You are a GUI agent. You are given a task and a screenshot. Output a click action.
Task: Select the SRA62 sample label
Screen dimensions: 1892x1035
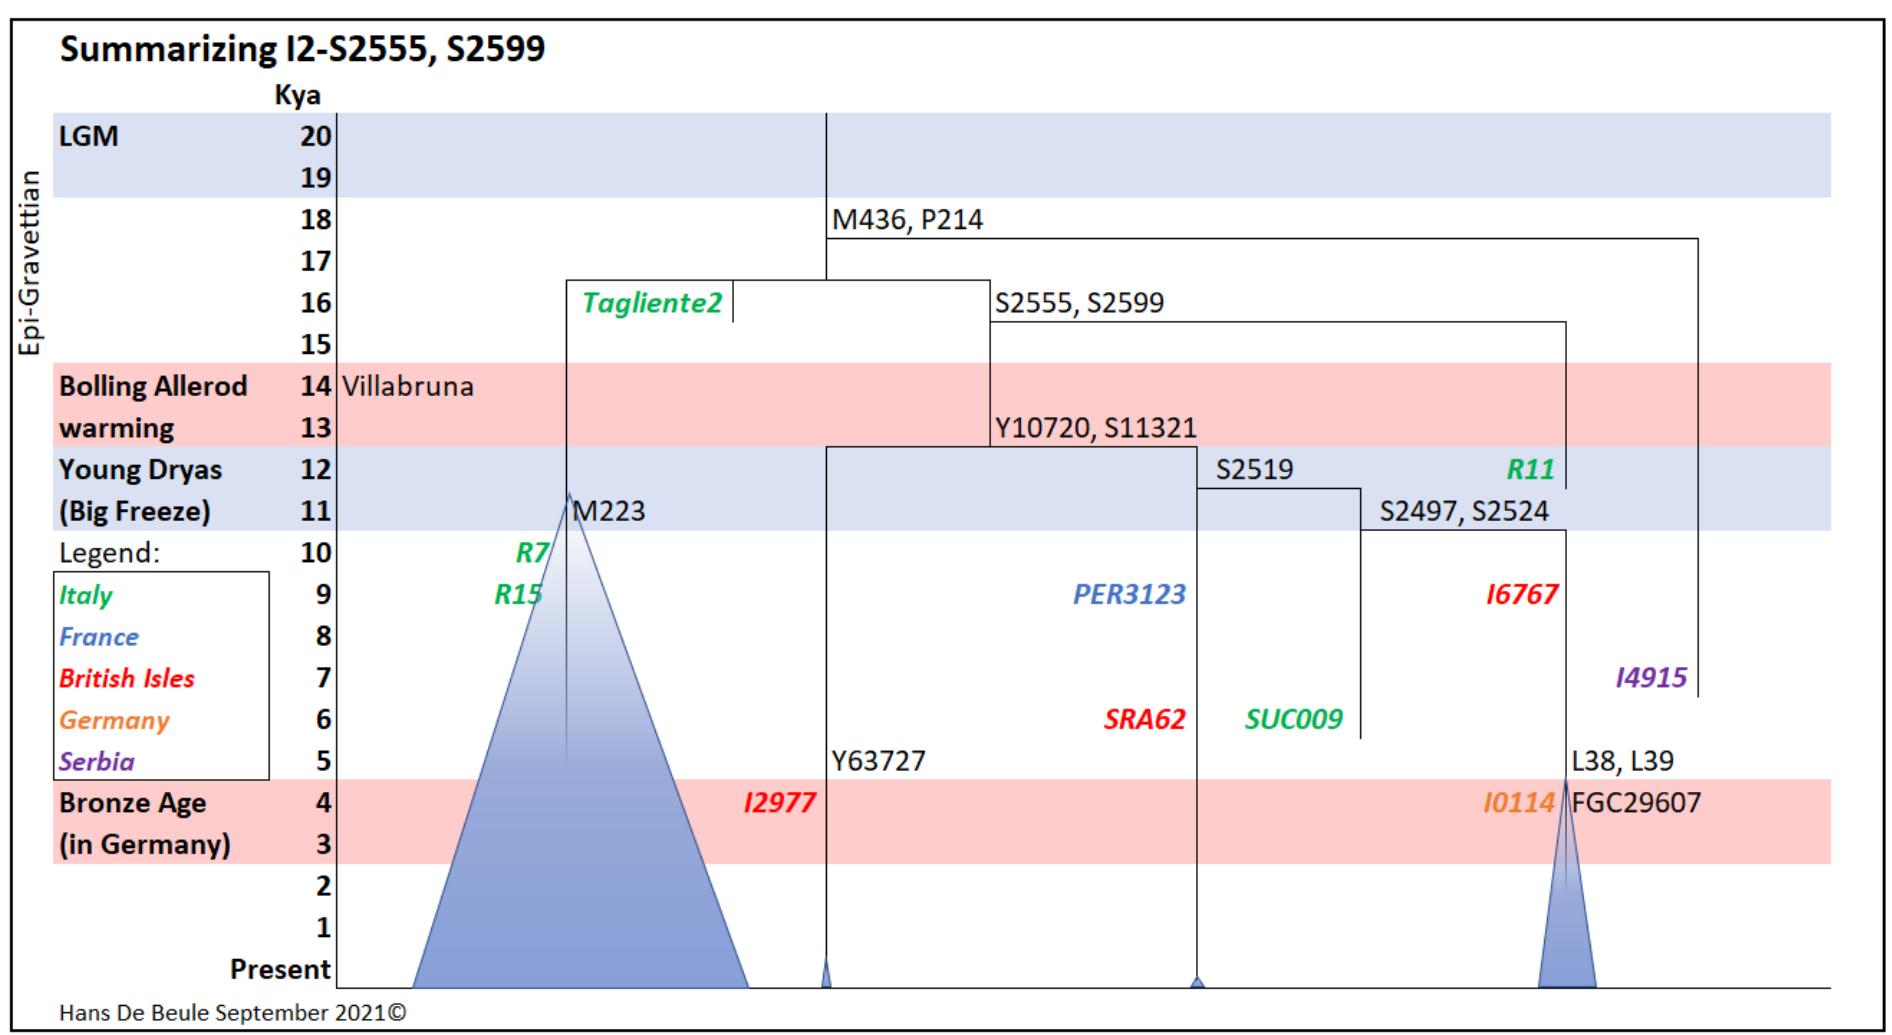pyautogui.click(x=1143, y=718)
